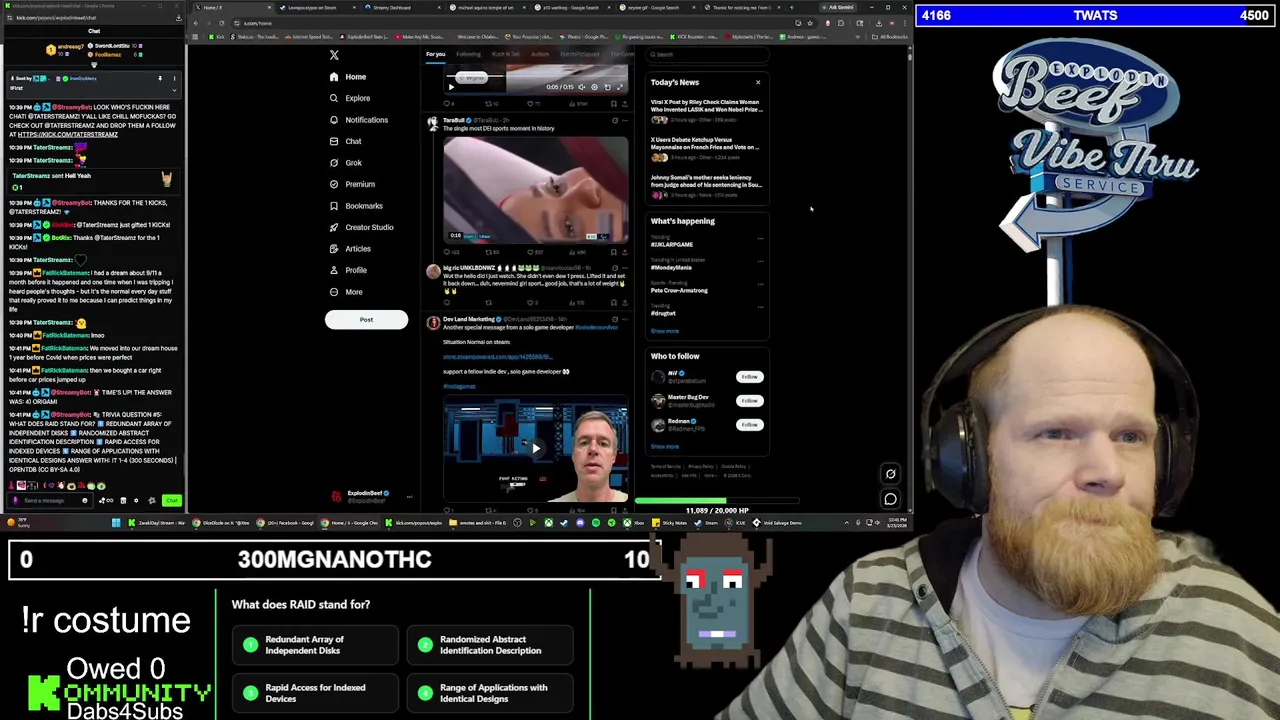Seek on the top video's progress bar
1280x720 pixels.
(535, 77)
